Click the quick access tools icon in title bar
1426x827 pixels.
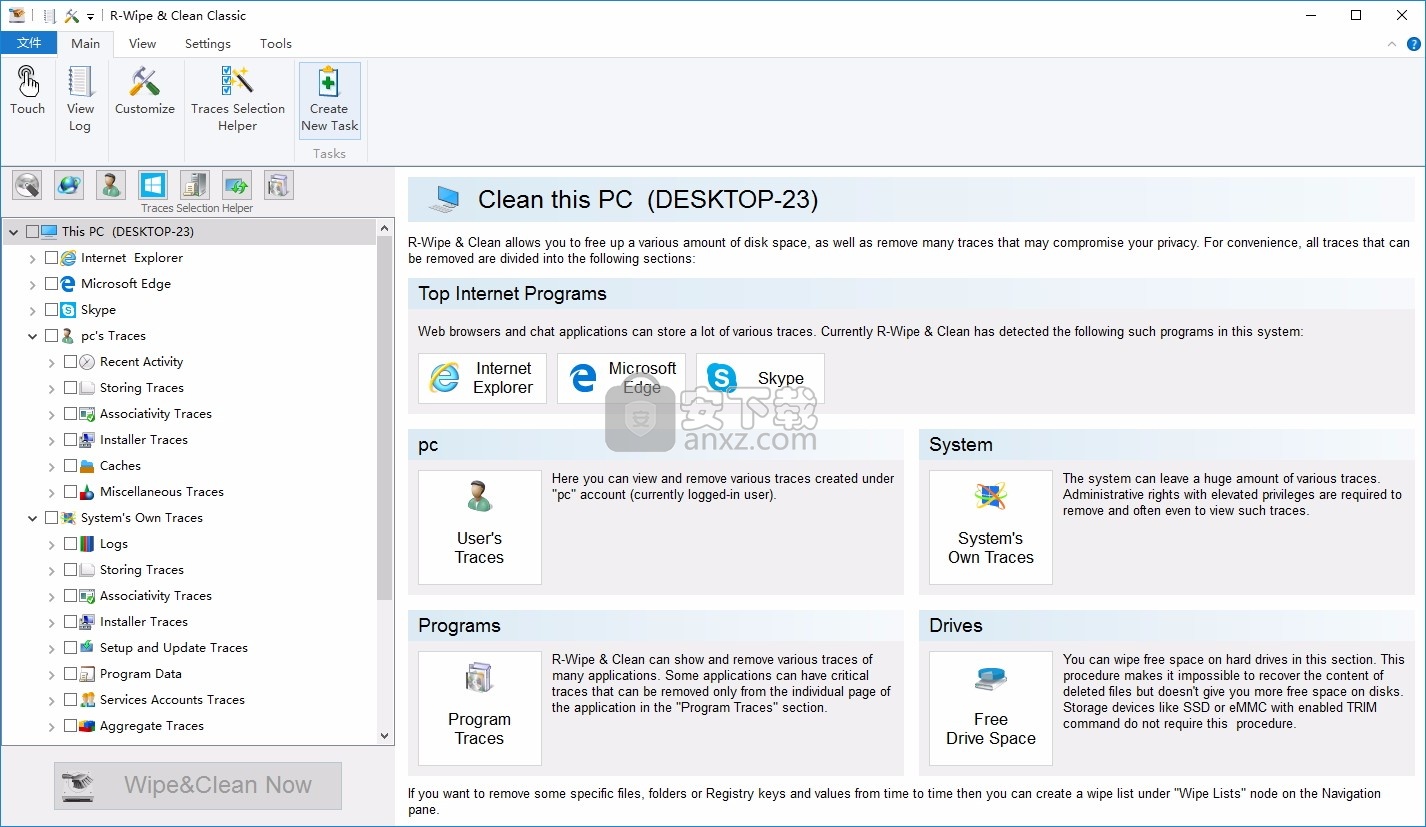(71, 16)
